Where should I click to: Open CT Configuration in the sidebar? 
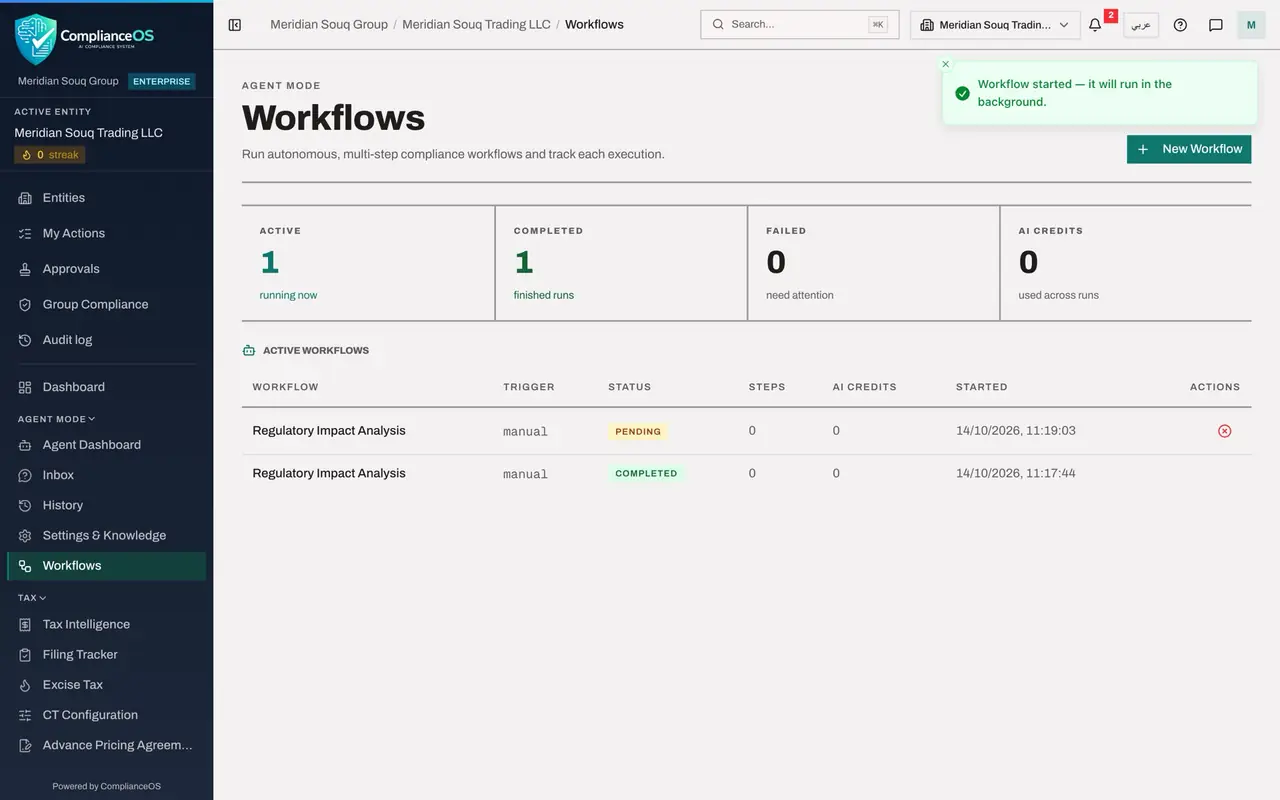(x=106, y=715)
